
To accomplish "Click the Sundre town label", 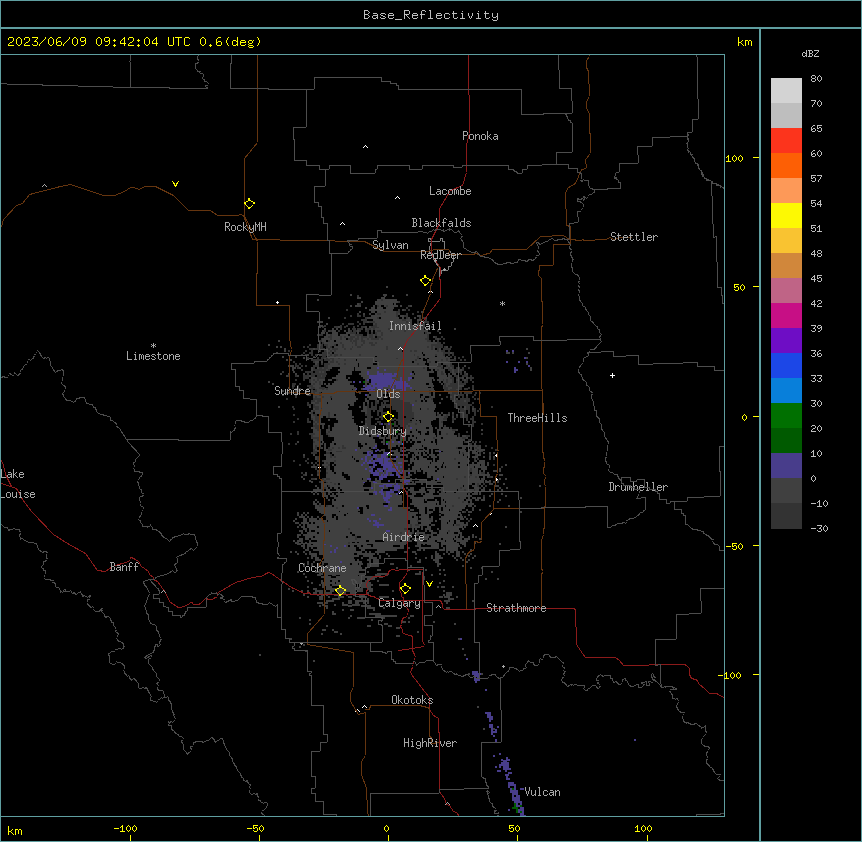I will pyautogui.click(x=292, y=391).
